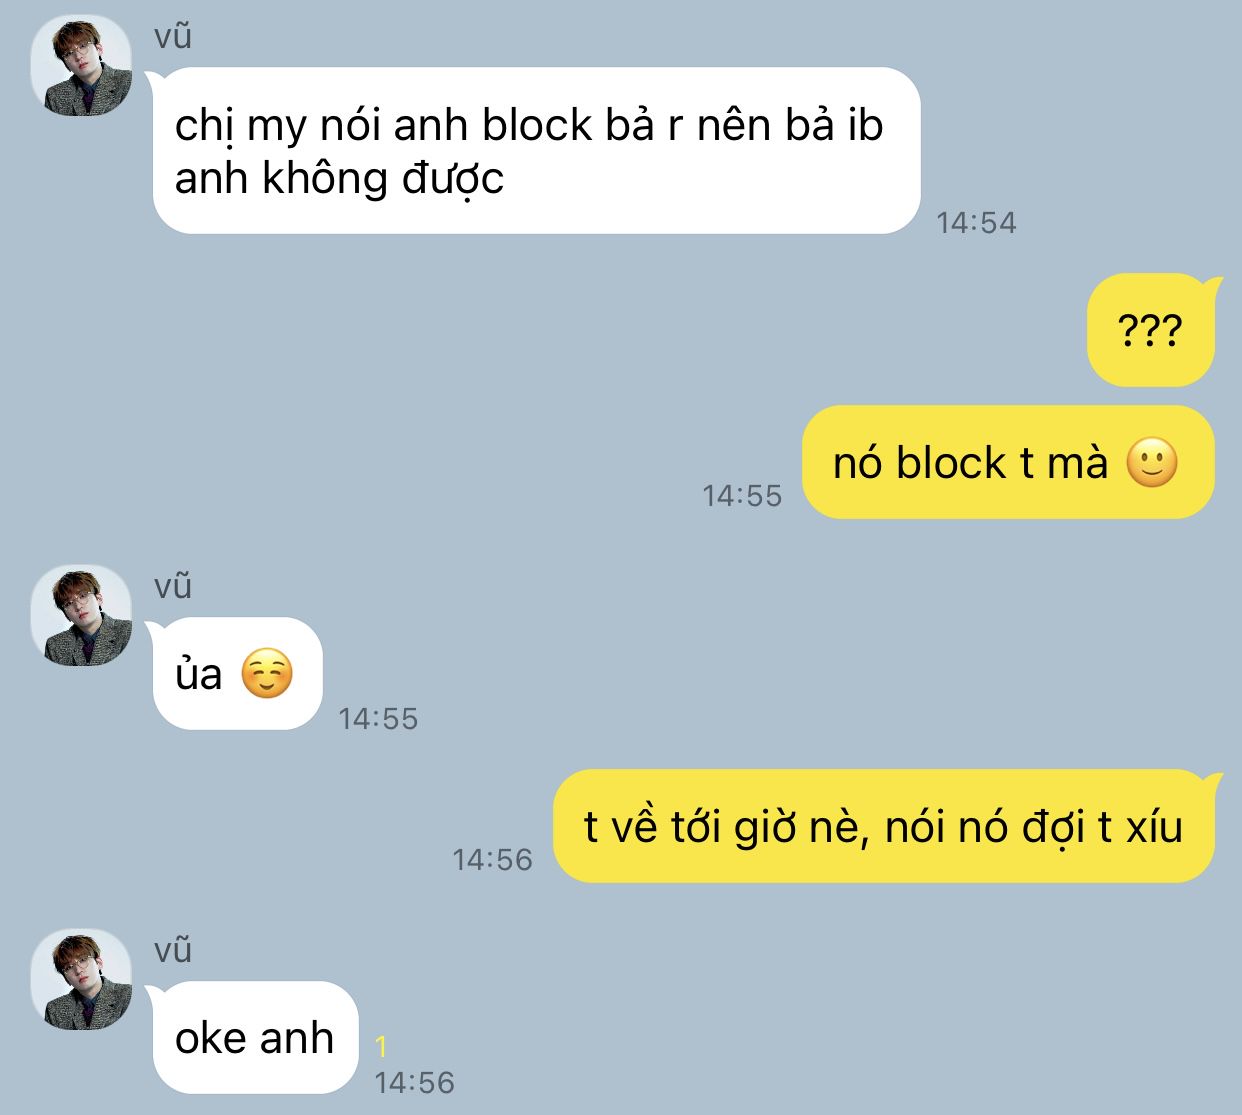Select the "nó block t mà" message bubble
The image size is (1242, 1115).
coord(1008,462)
